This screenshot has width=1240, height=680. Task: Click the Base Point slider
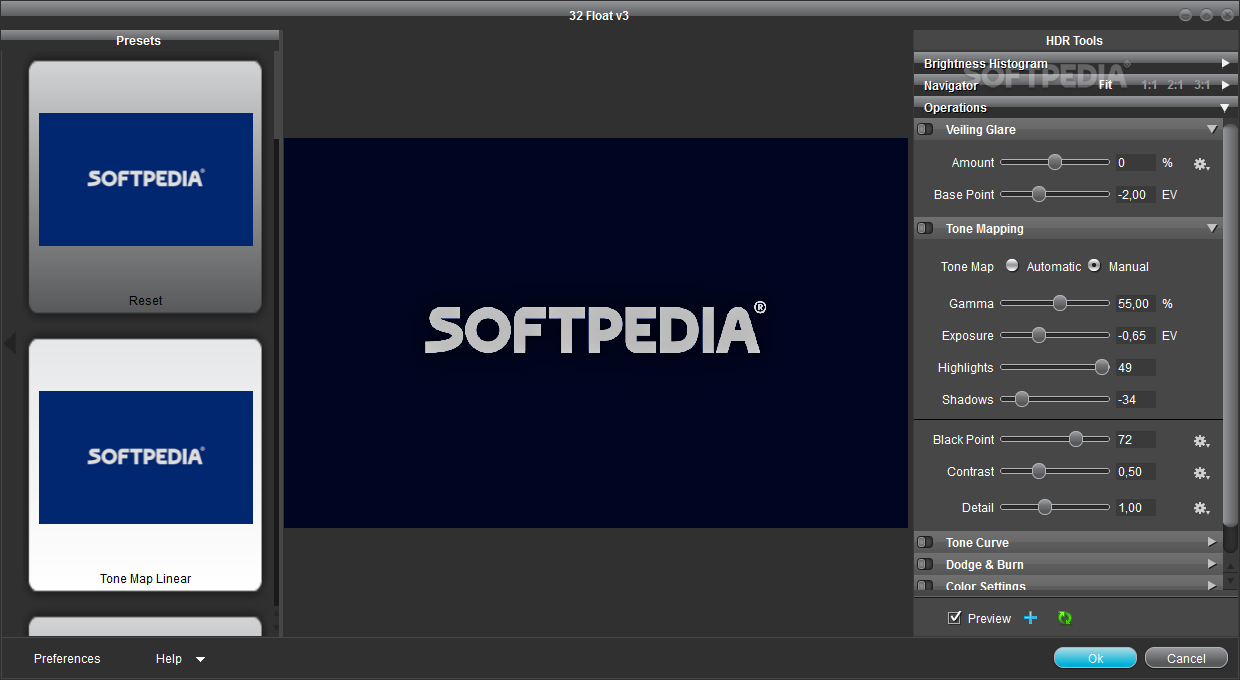[1055, 194]
